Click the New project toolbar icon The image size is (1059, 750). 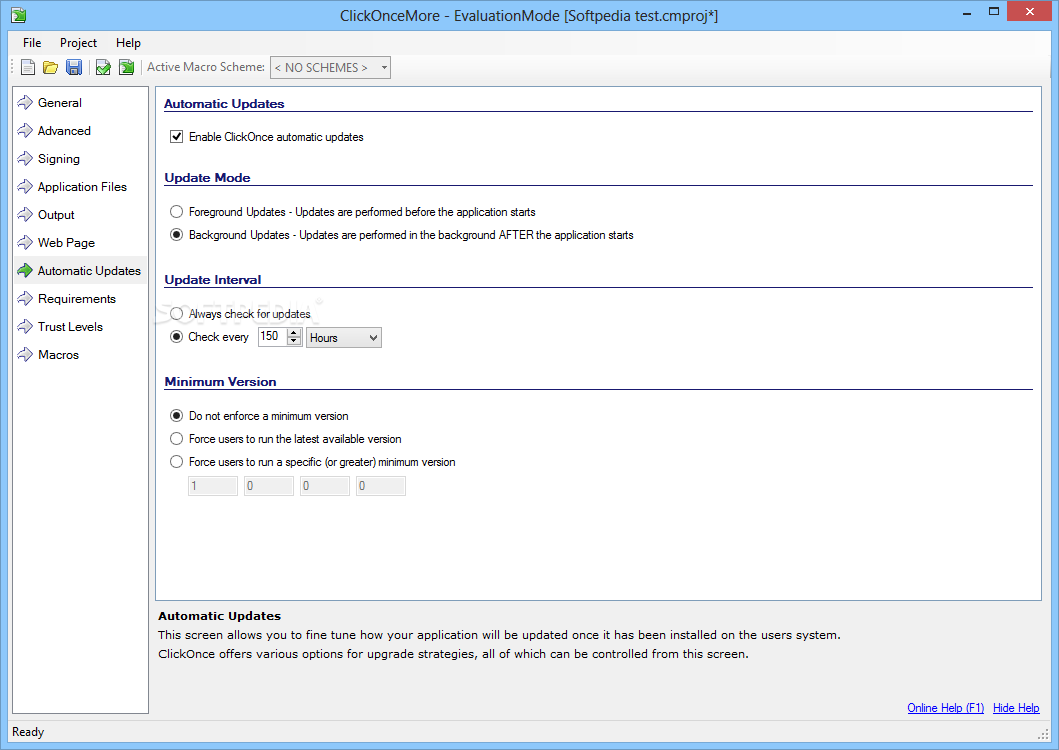[x=28, y=67]
